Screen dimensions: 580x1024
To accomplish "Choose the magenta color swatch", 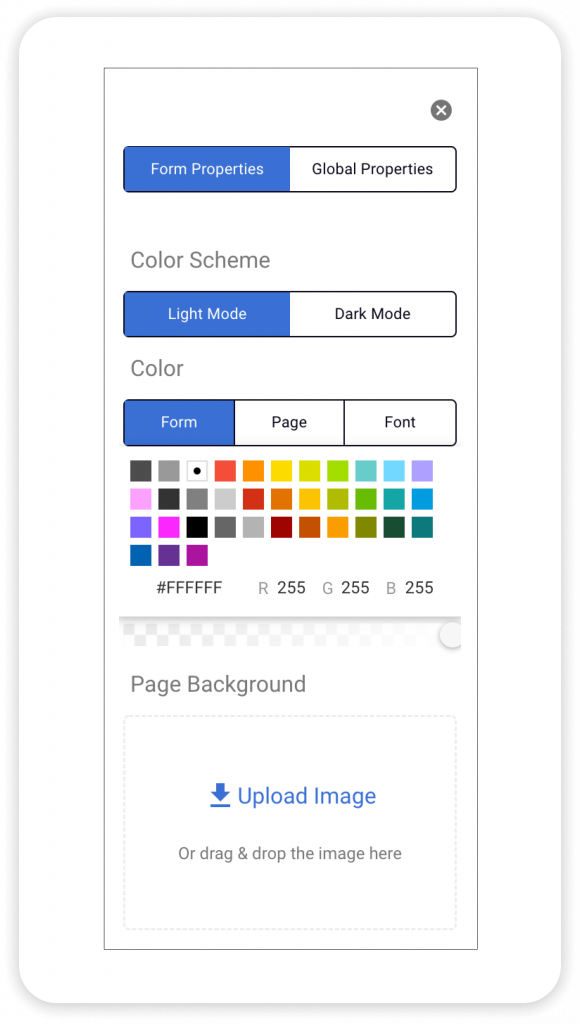I will pos(168,527).
